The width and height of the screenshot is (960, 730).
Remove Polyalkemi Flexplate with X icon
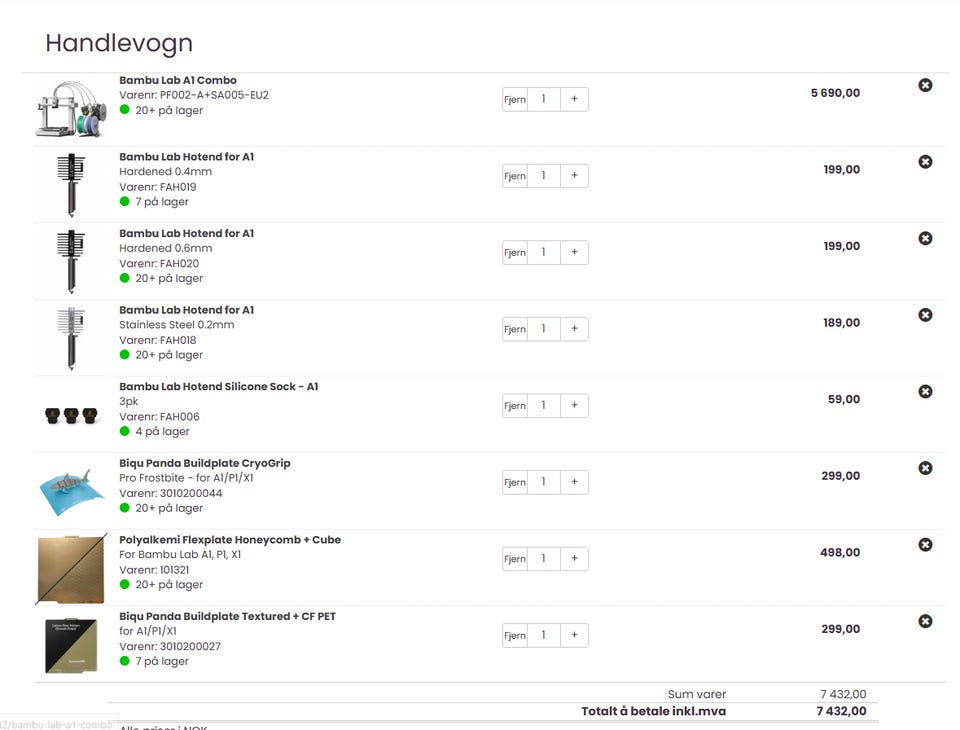point(925,544)
